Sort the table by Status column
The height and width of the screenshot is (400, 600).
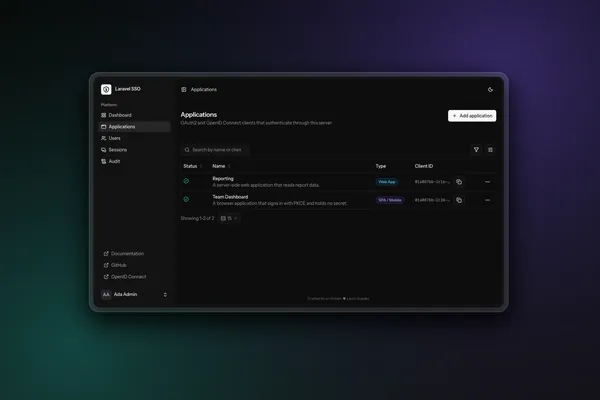(x=193, y=166)
